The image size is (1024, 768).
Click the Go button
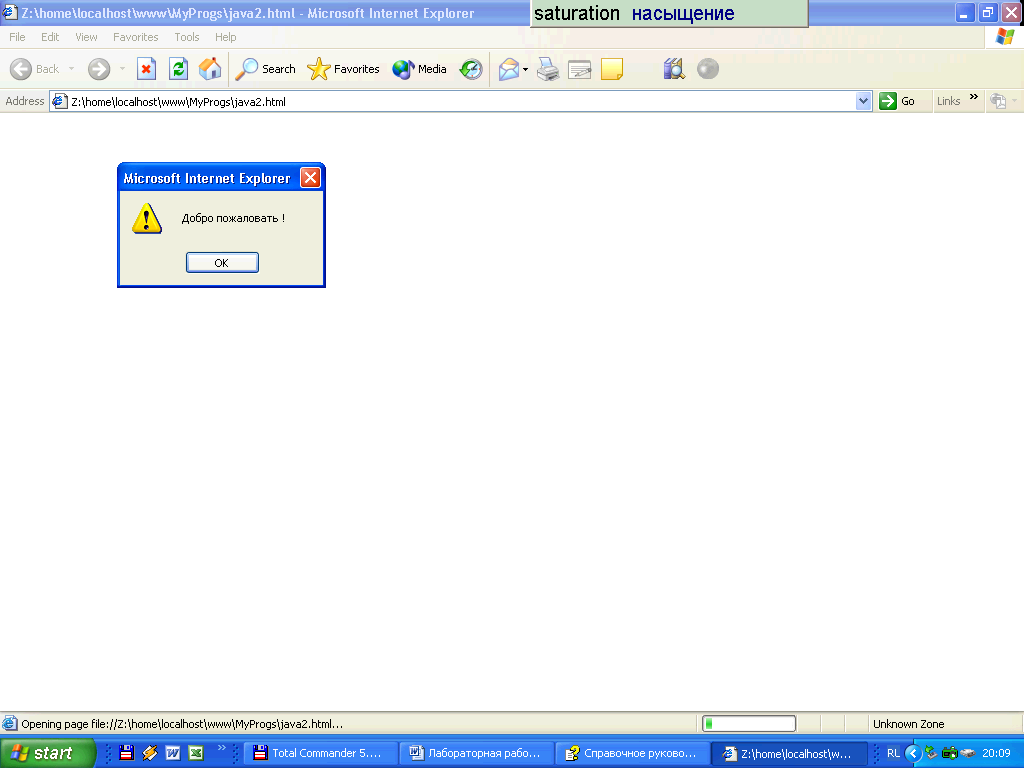click(x=897, y=101)
